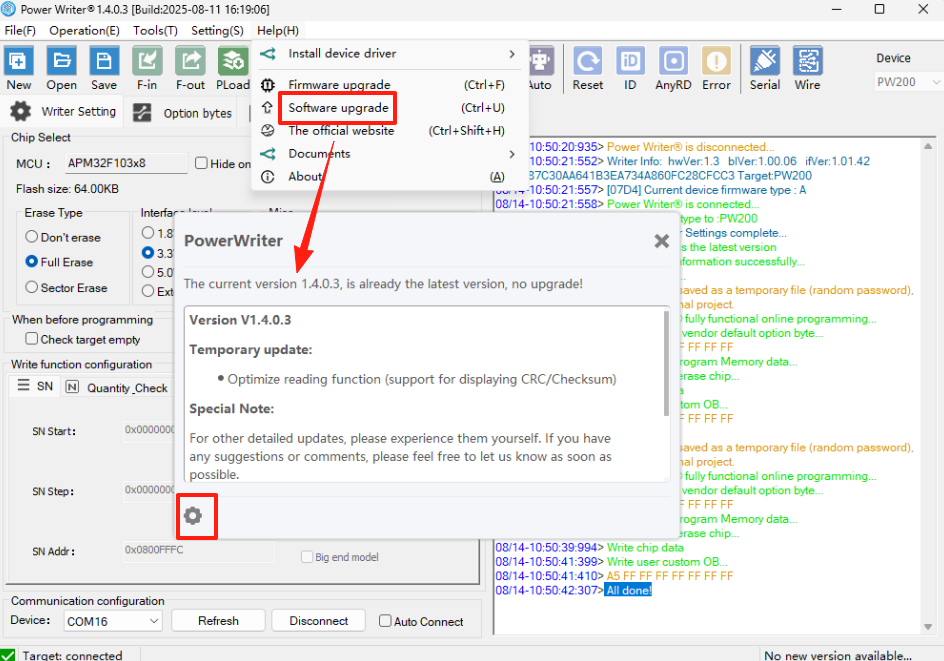944x661 pixels.
Task: Click the Open file toolbar icon
Action: (x=61, y=61)
